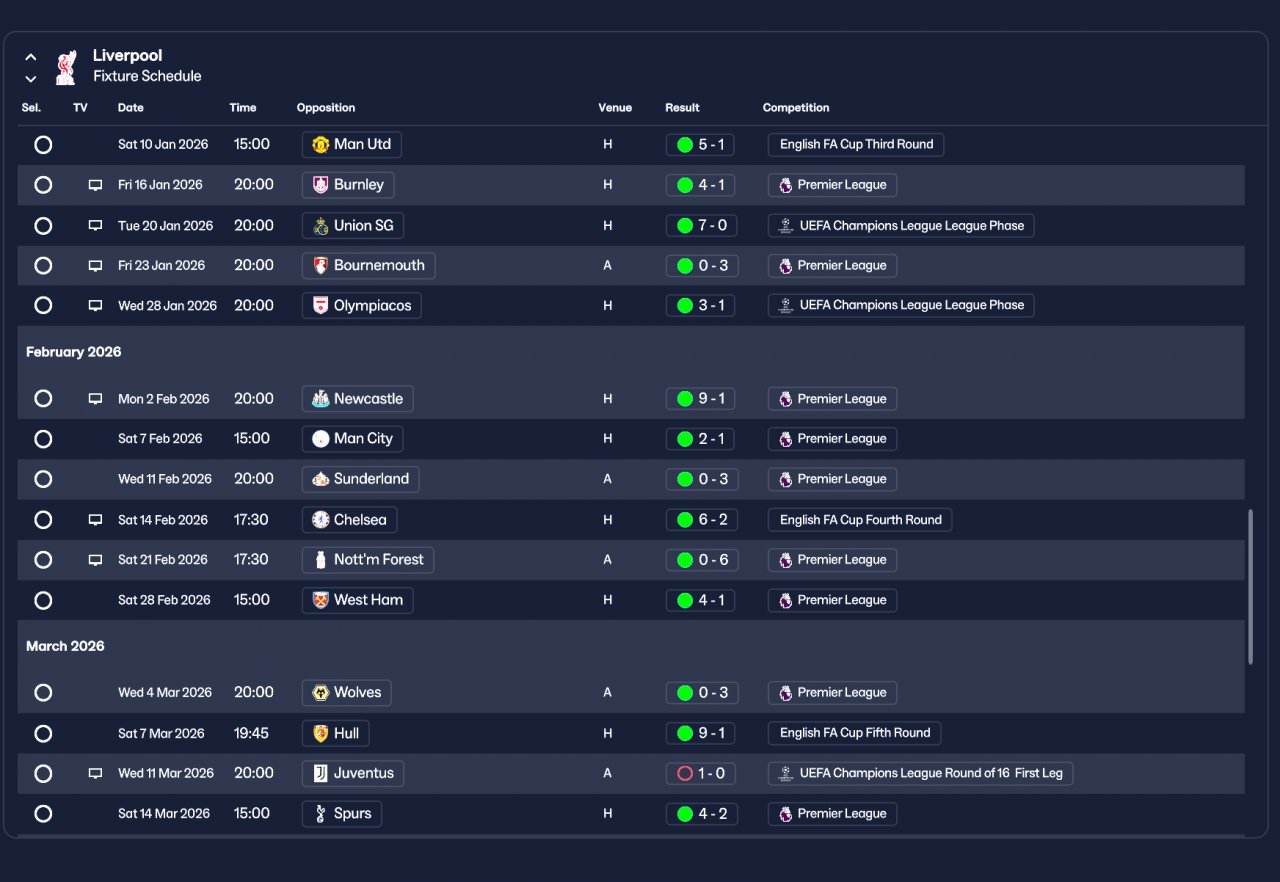
Task: Open the West Ham opposition button
Action: coord(357,600)
